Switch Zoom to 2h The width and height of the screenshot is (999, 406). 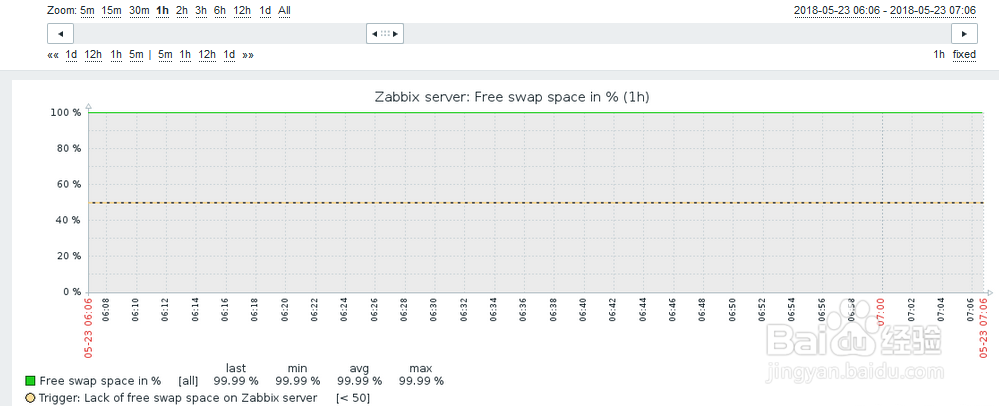[181, 10]
